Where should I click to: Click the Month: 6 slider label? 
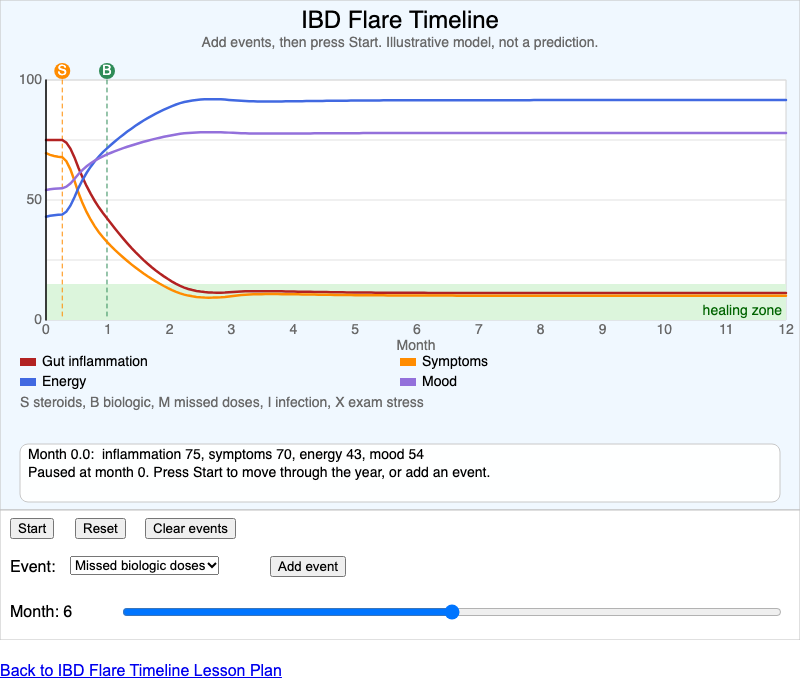pos(41,611)
